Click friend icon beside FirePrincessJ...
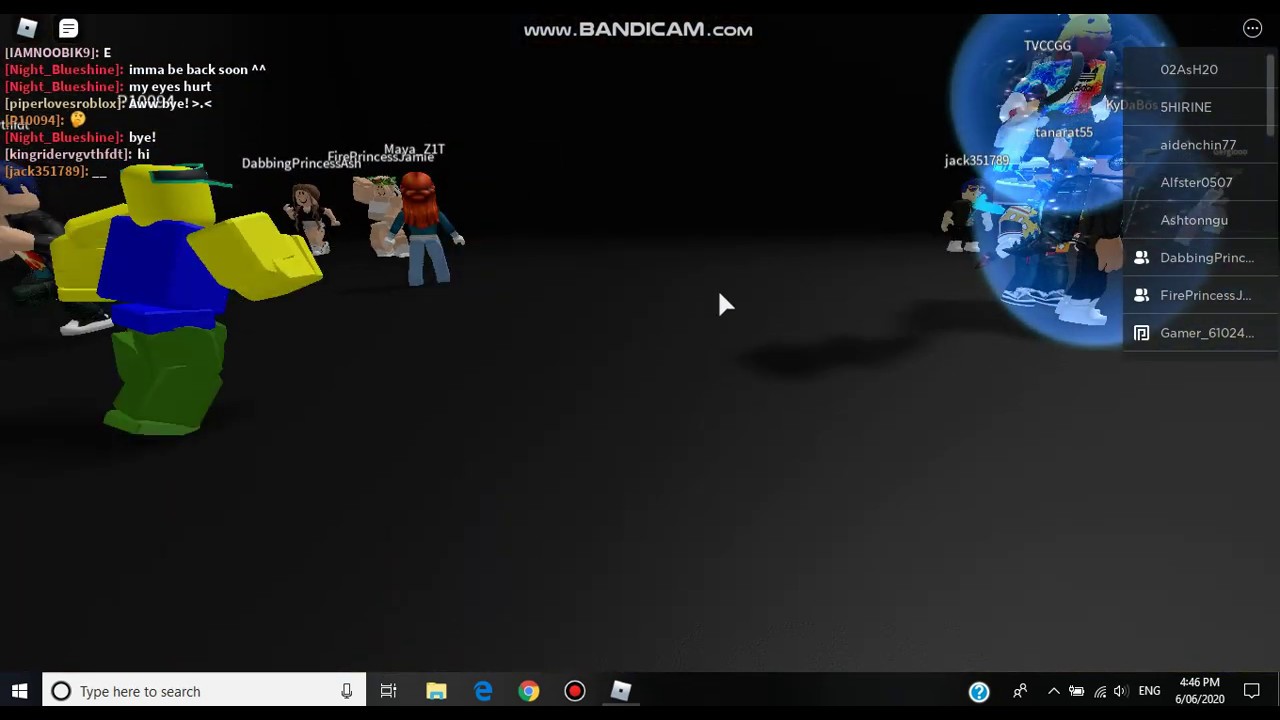 tap(1141, 295)
